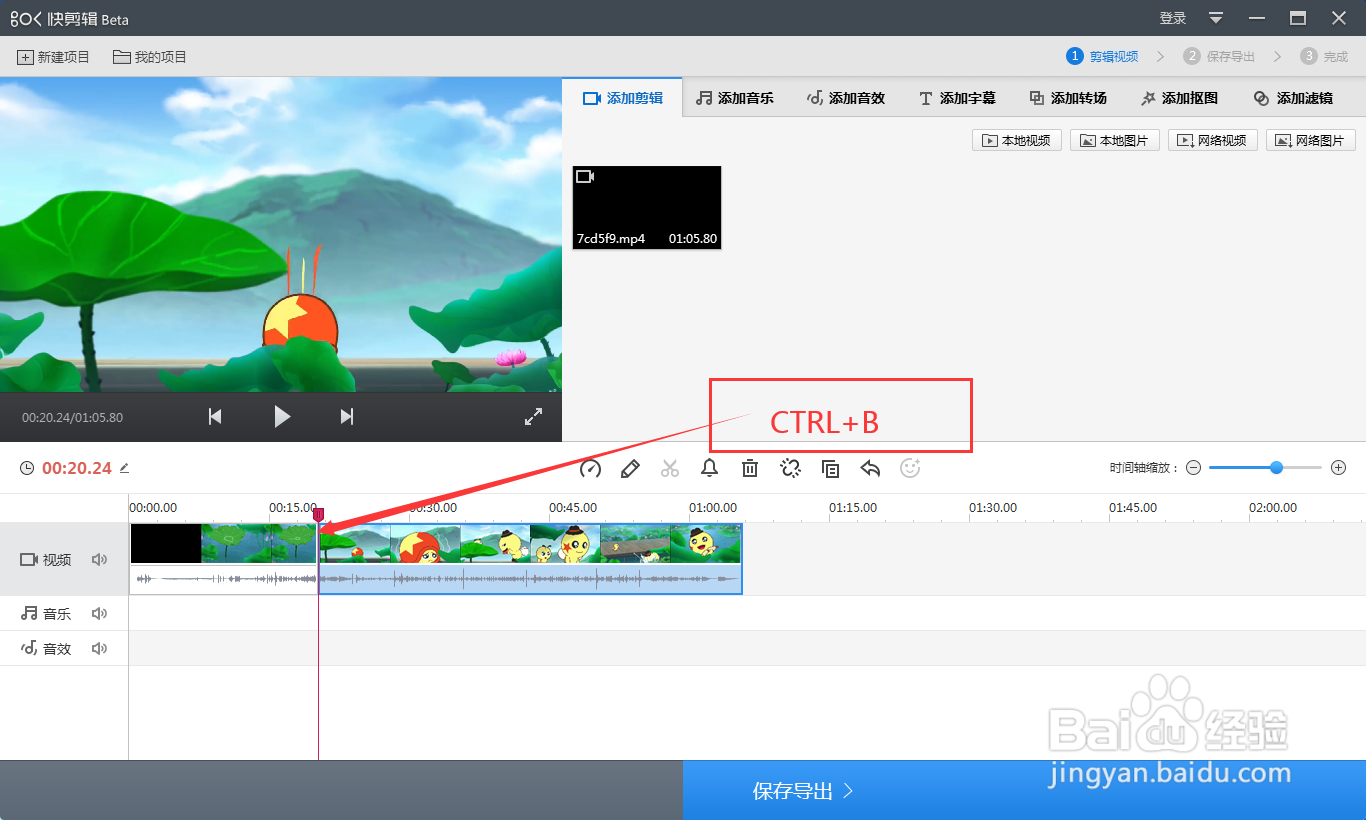Jump to next frame button
The image size is (1366, 820).
coord(347,417)
